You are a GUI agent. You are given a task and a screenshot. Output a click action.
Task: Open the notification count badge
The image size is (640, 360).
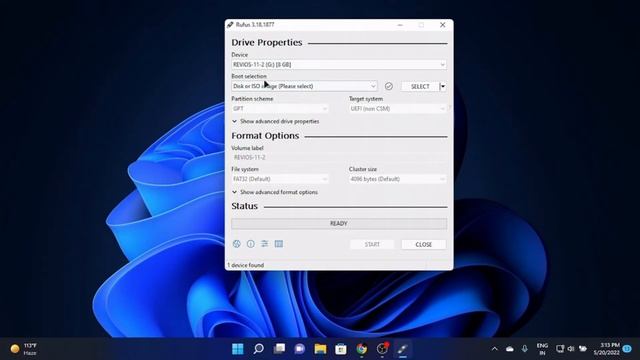pos(627,349)
